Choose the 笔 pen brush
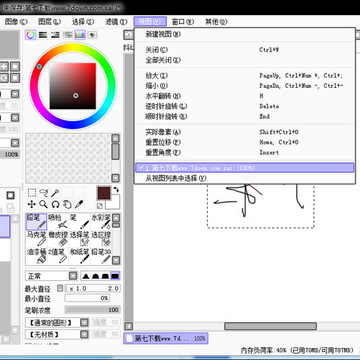The width and height of the screenshot is (360, 360). pos(79,222)
